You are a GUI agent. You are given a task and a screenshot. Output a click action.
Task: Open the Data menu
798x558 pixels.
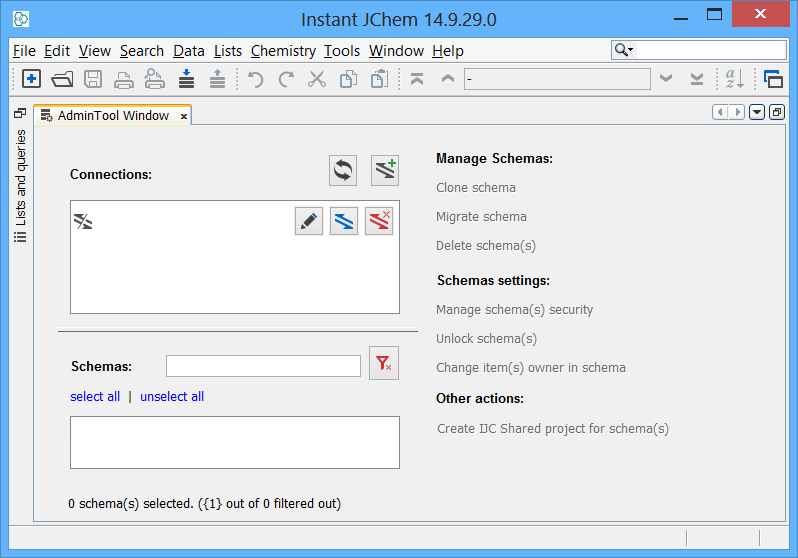[x=189, y=51]
